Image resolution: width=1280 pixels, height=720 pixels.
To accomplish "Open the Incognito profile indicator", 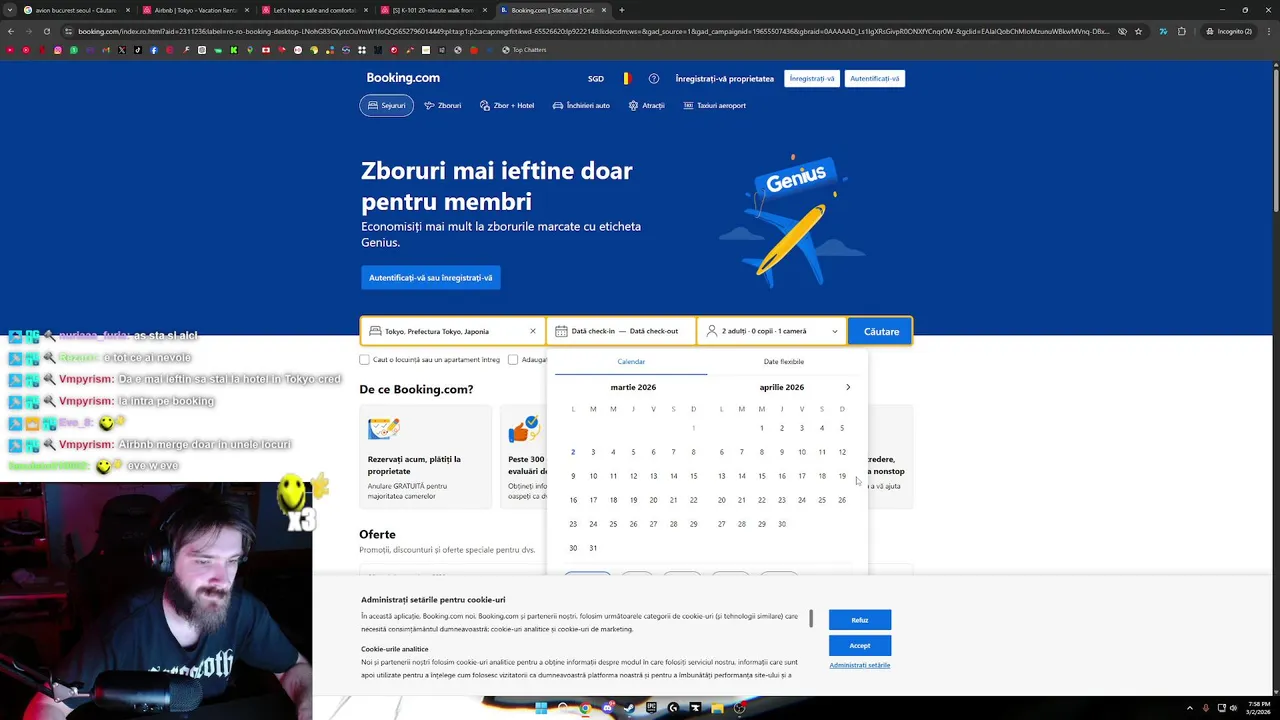I will tap(1230, 31).
